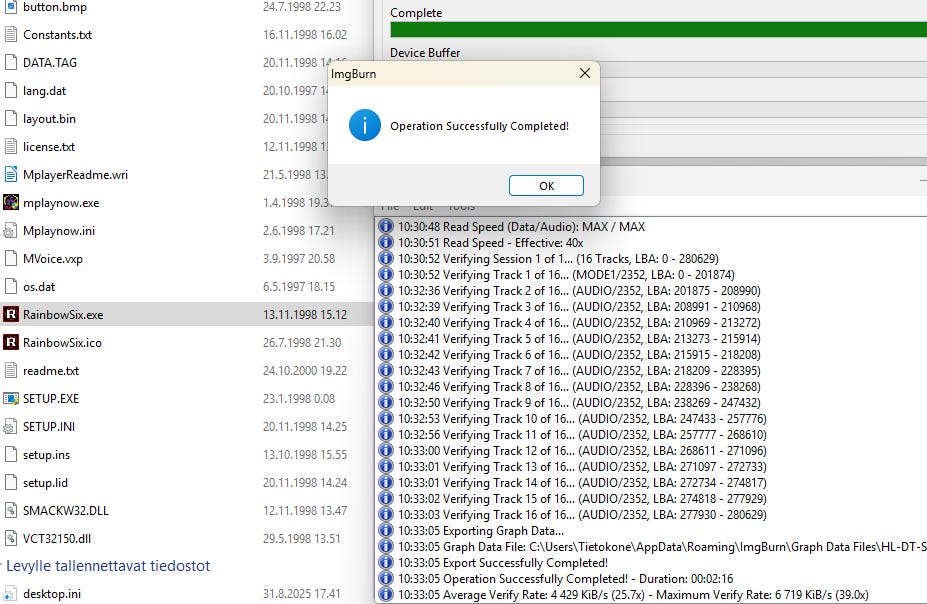This screenshot has height=604, width=927.
Task: Select the layout.bin file icon
Action: pyautogui.click(x=10, y=118)
